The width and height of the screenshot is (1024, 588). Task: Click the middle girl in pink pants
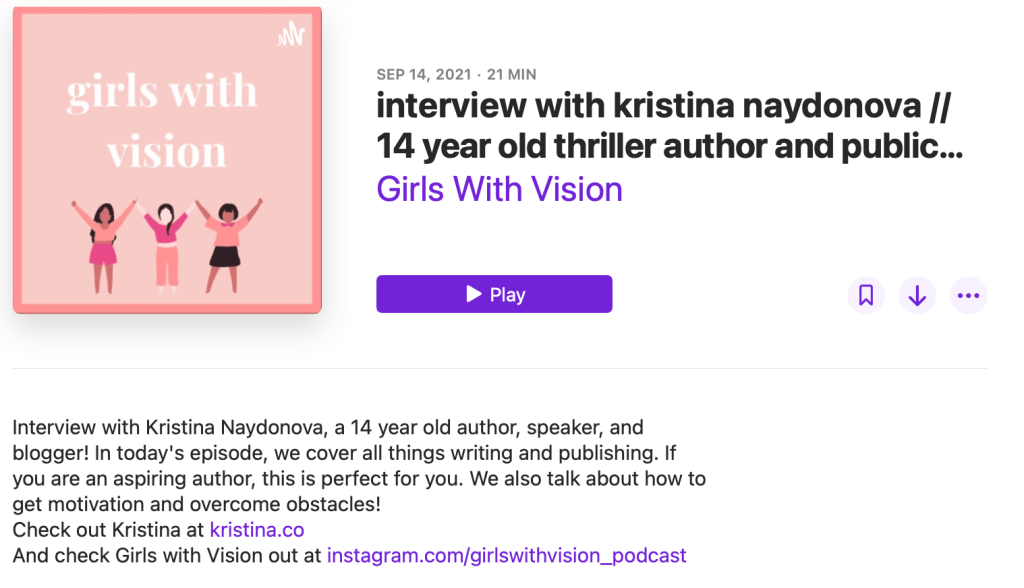point(166,245)
